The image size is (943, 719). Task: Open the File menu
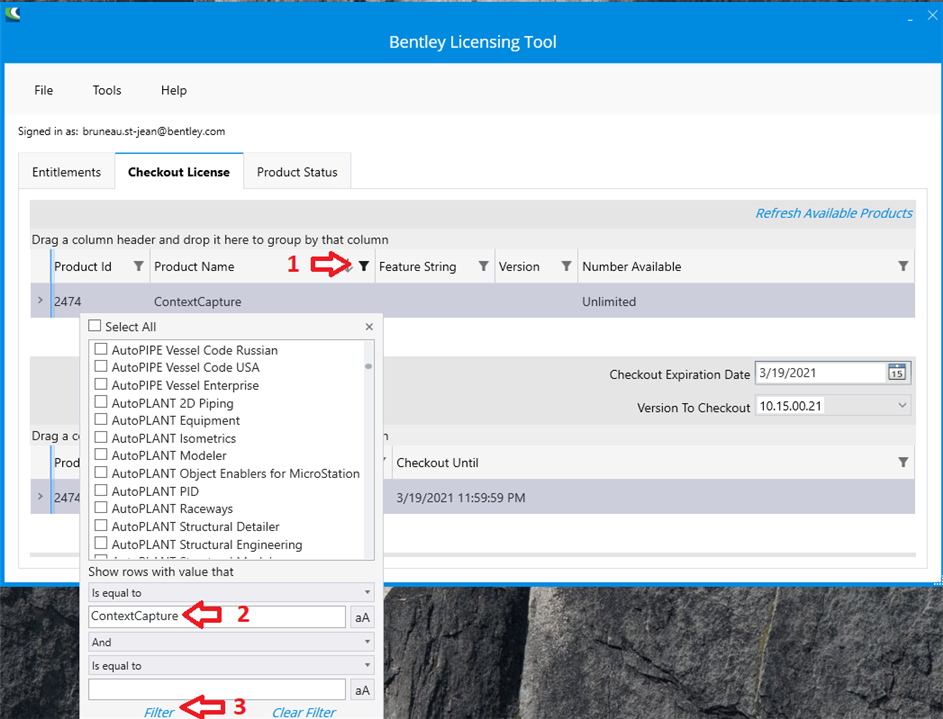43,90
